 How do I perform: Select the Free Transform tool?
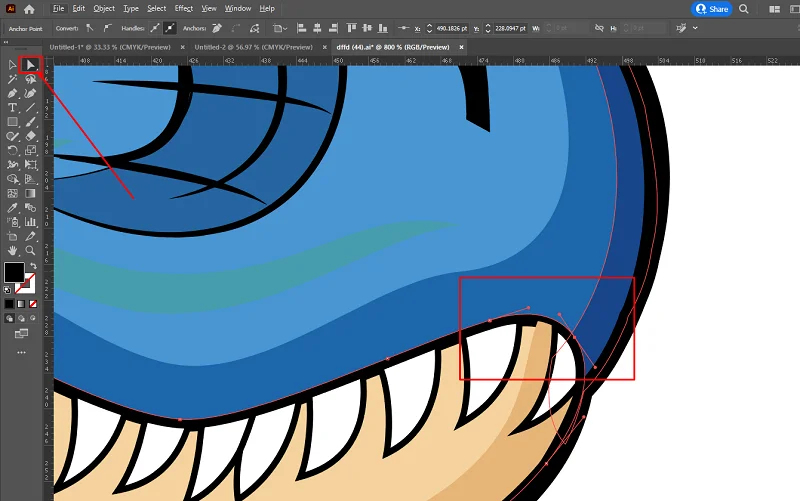(31, 165)
